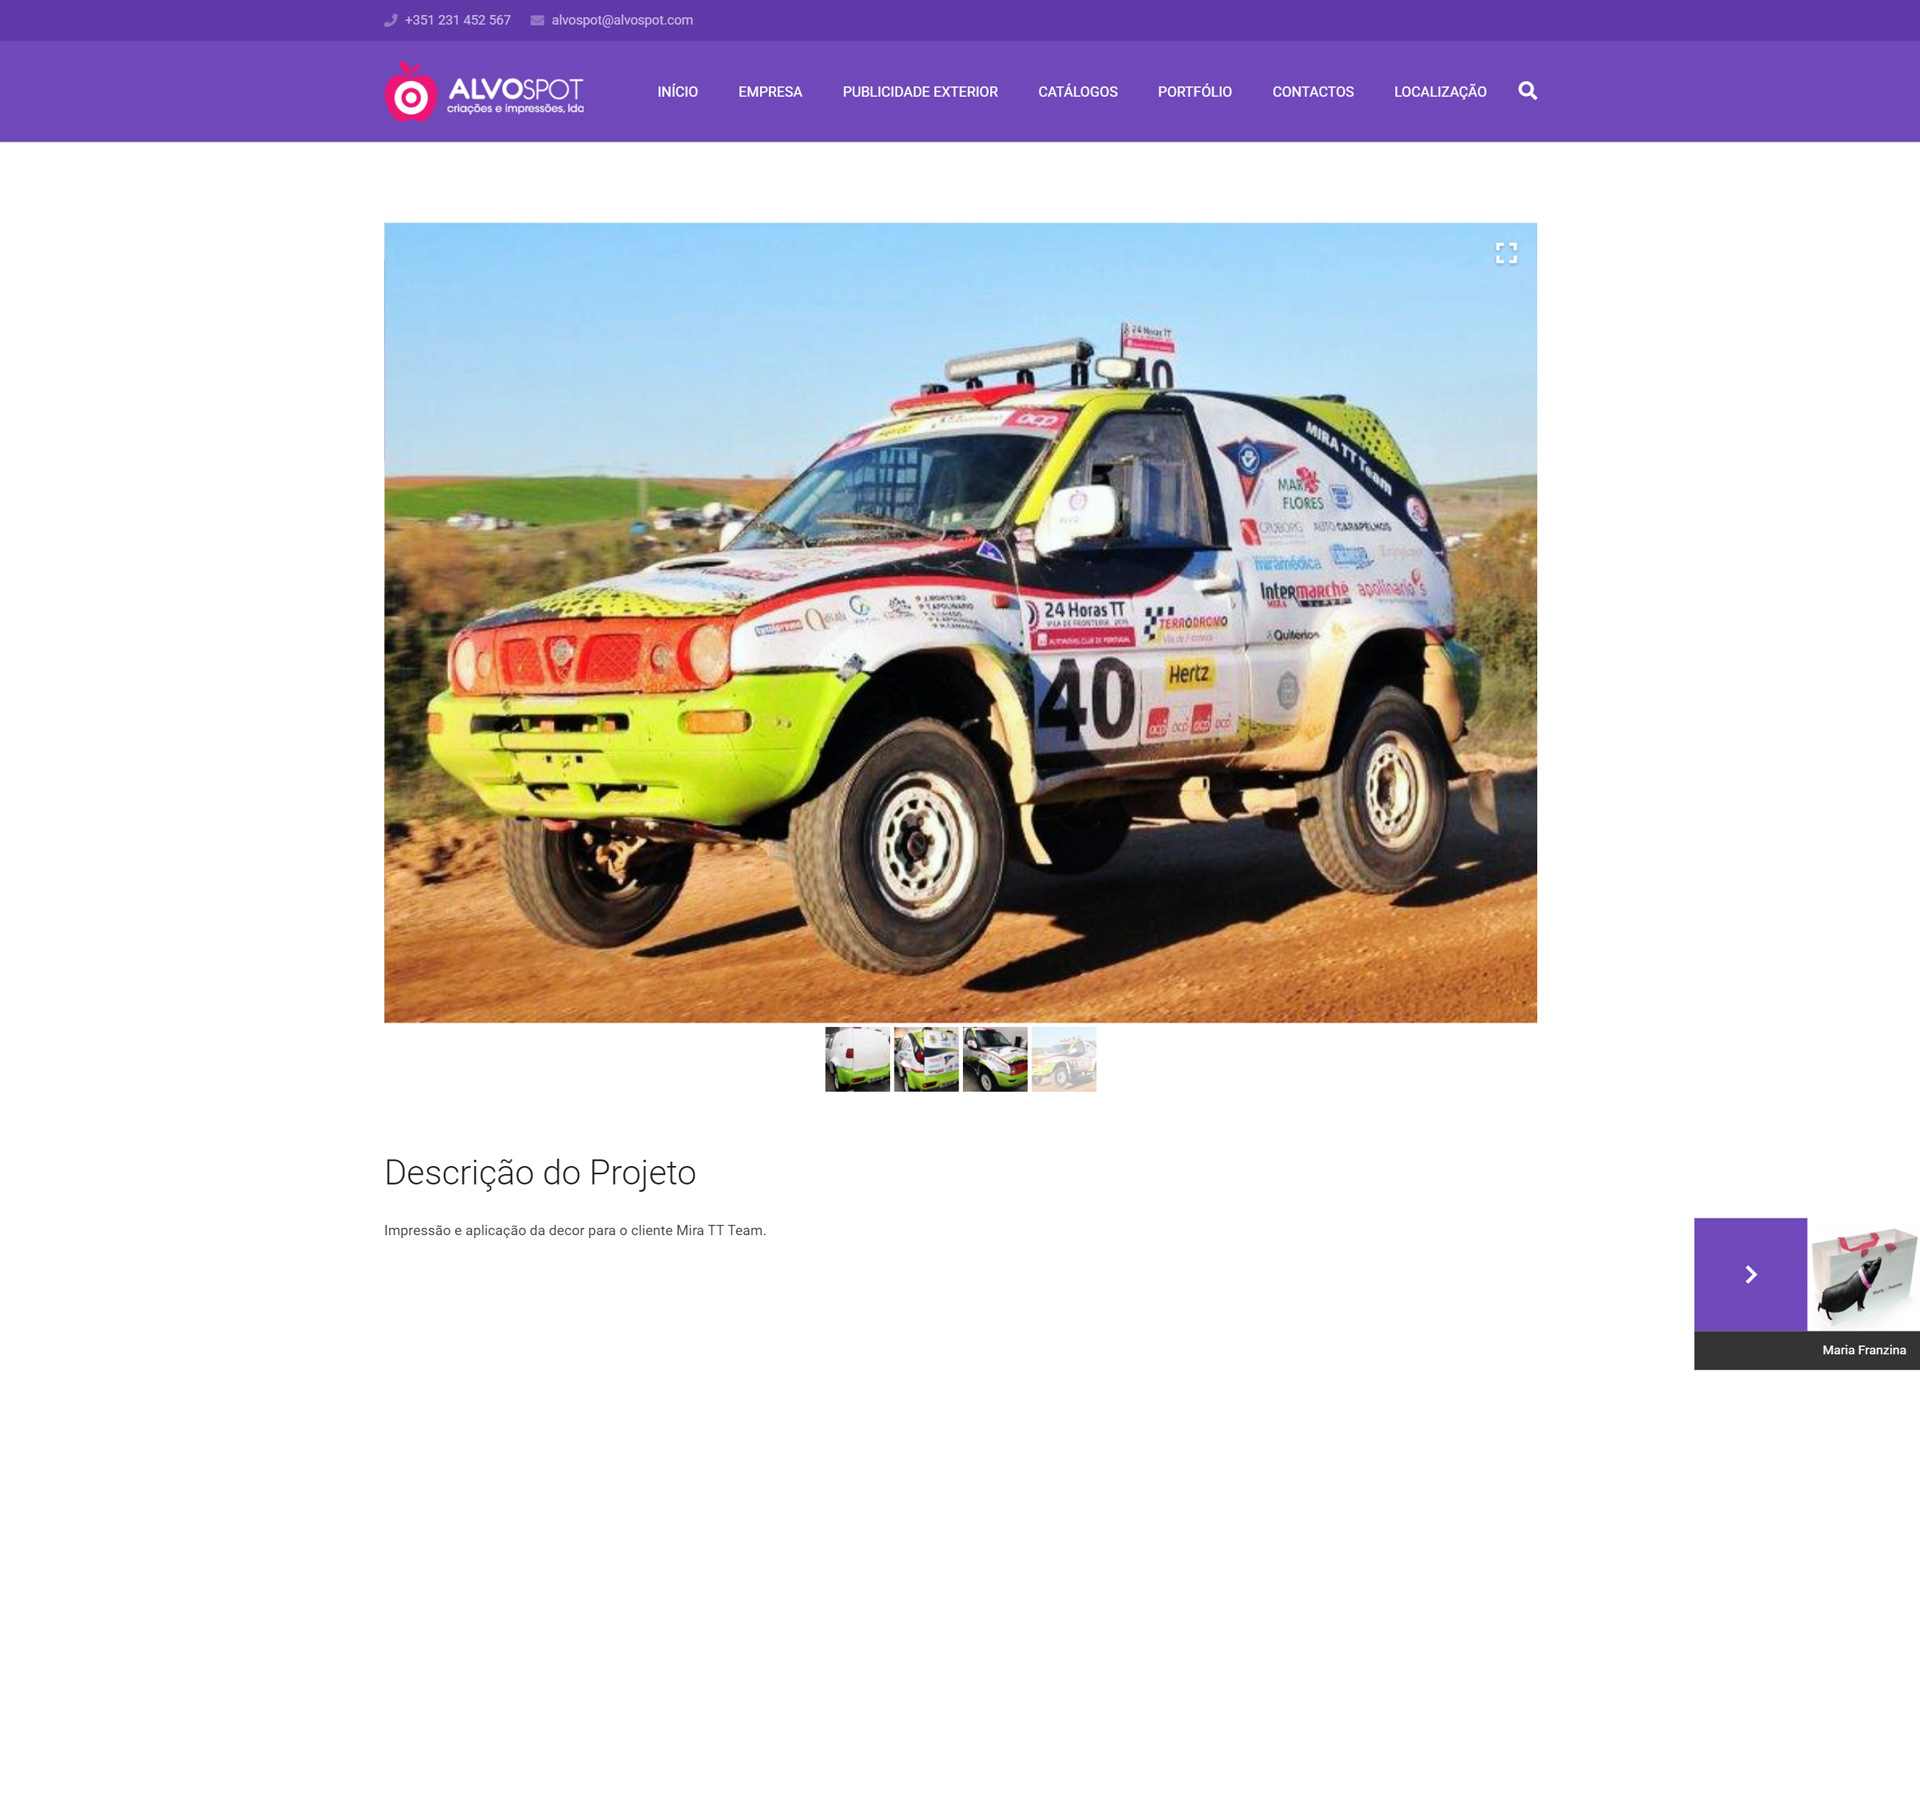The image size is (1920, 1818).
Task: Click the Mira TT Team description text
Action: click(x=575, y=1230)
